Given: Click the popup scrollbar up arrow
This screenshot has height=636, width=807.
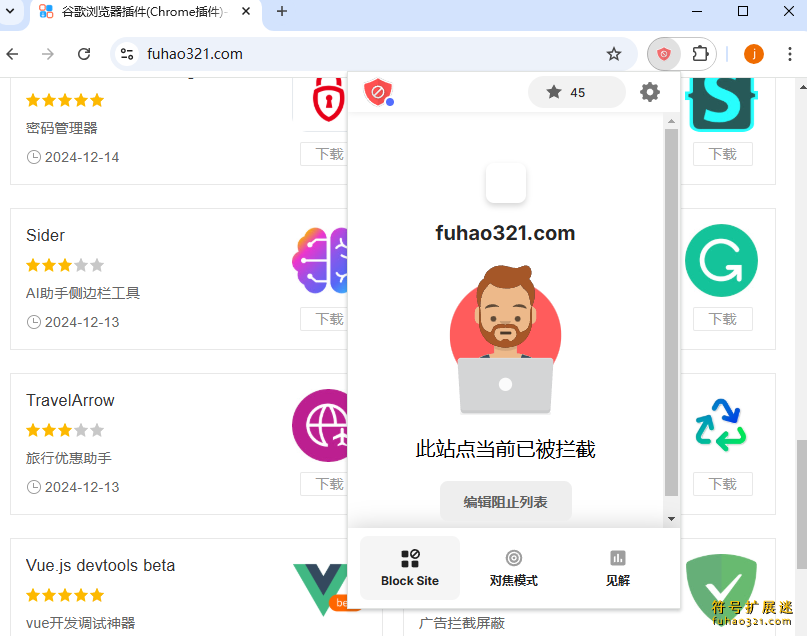Looking at the screenshot, I should [671, 121].
